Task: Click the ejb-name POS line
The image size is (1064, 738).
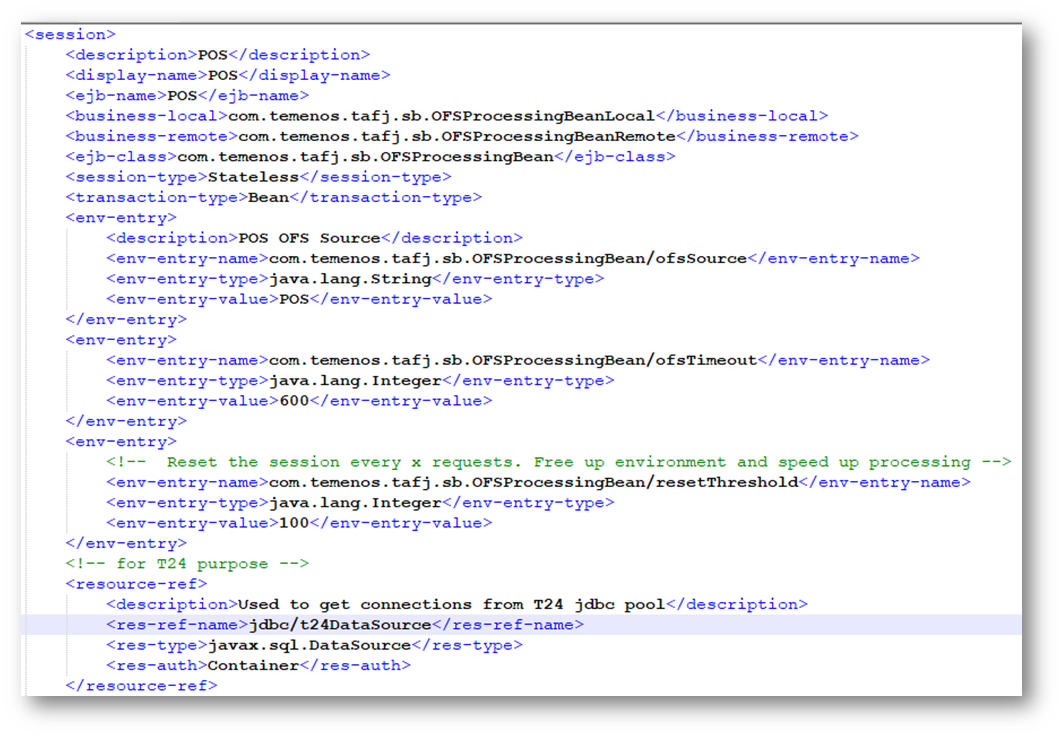Action: 187,96
